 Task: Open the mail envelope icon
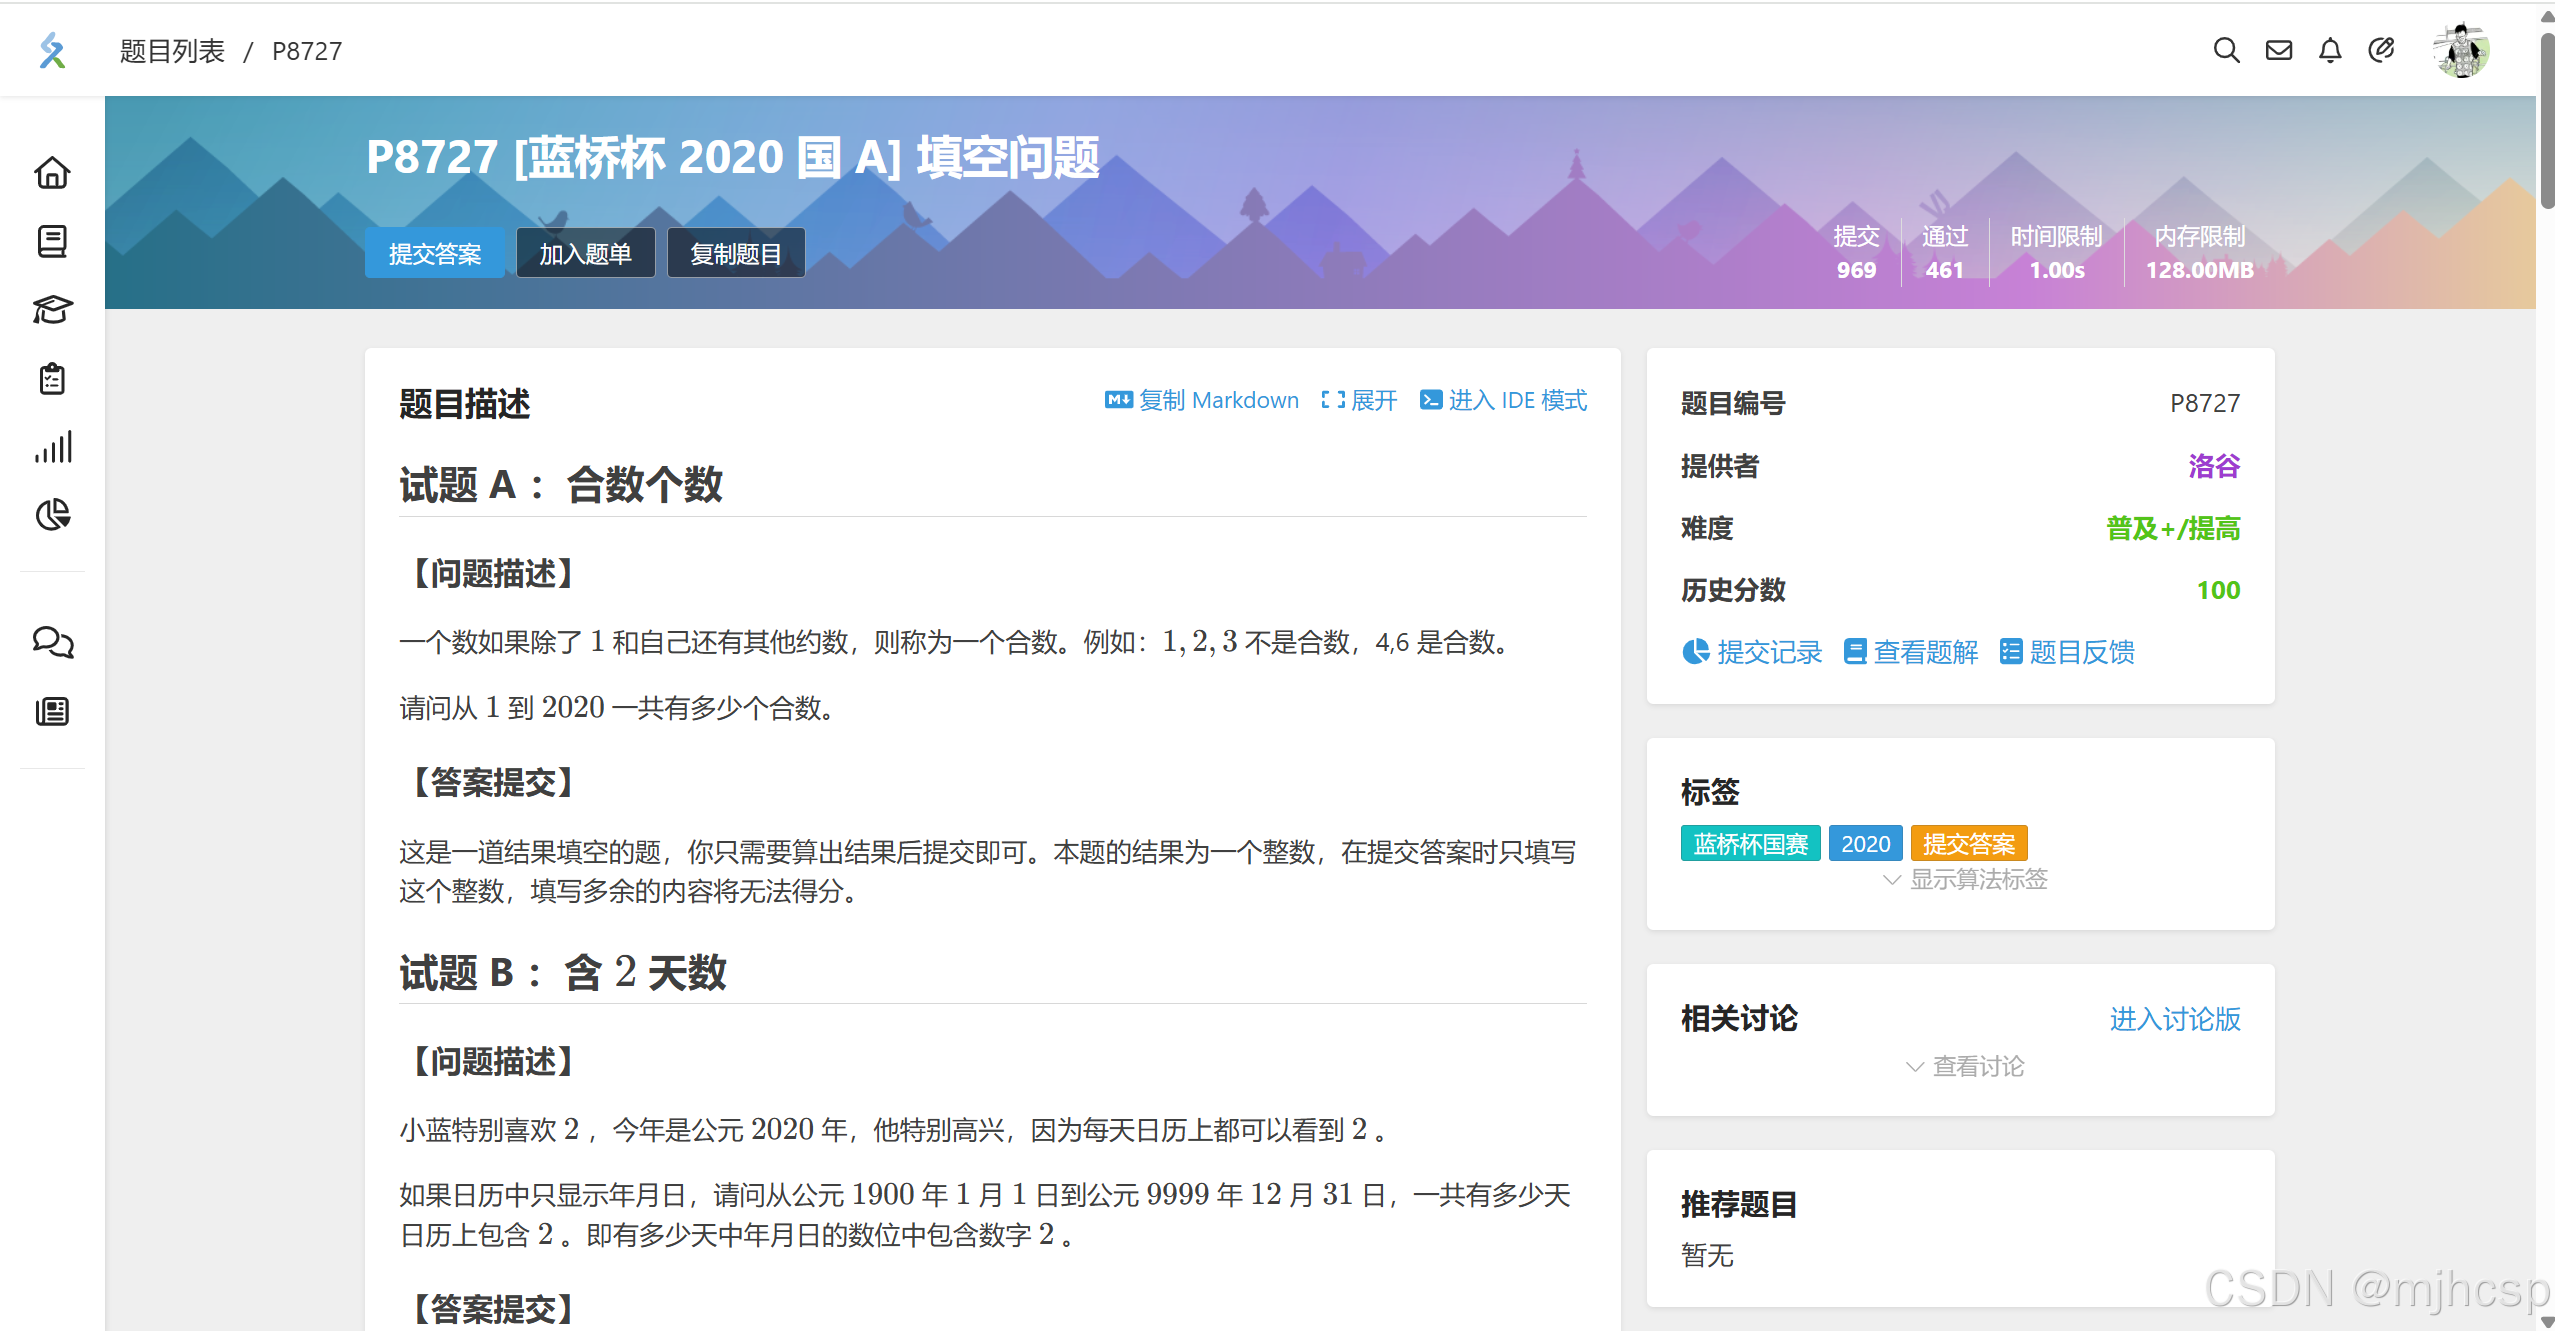(x=2278, y=50)
